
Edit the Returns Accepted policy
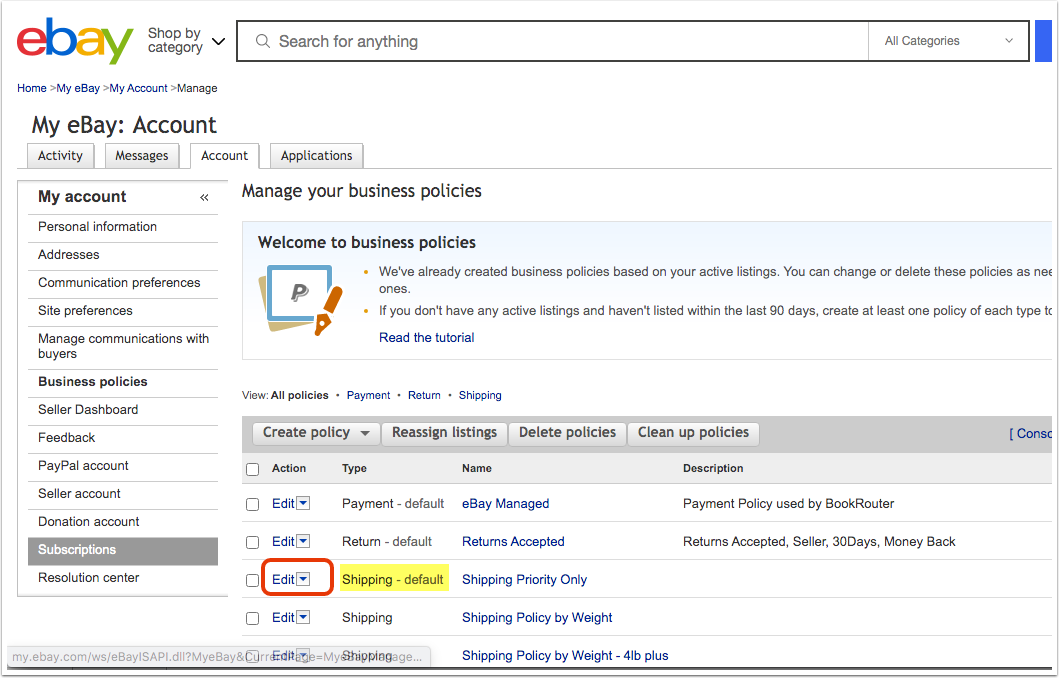[283, 542]
